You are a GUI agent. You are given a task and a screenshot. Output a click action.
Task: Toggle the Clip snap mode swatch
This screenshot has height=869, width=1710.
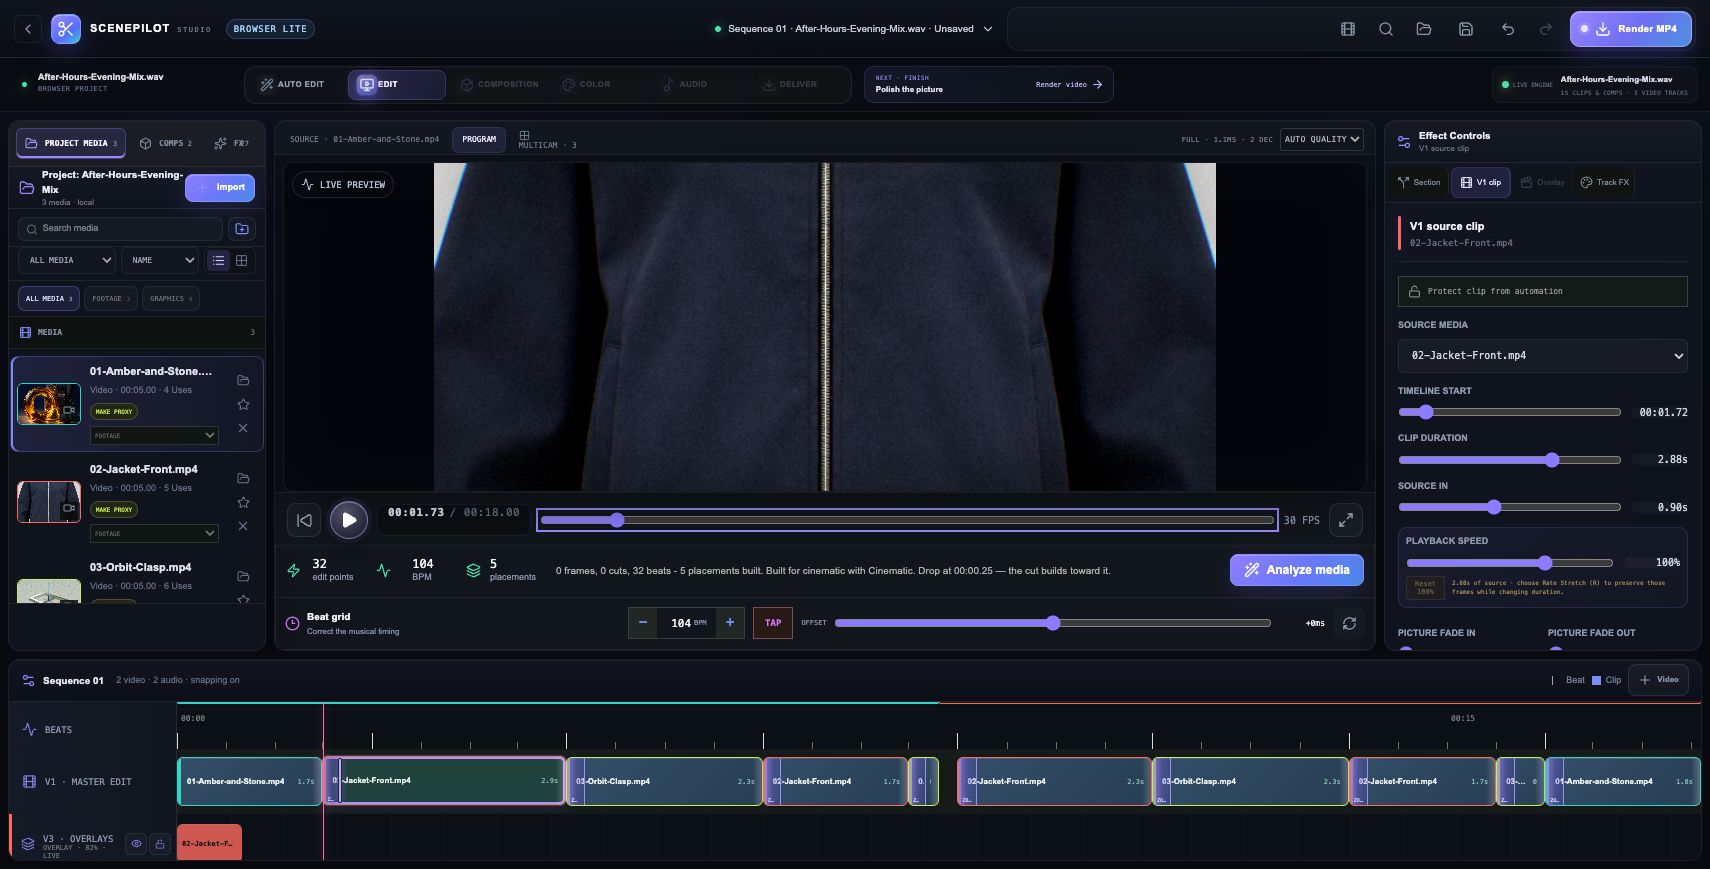(x=1597, y=680)
